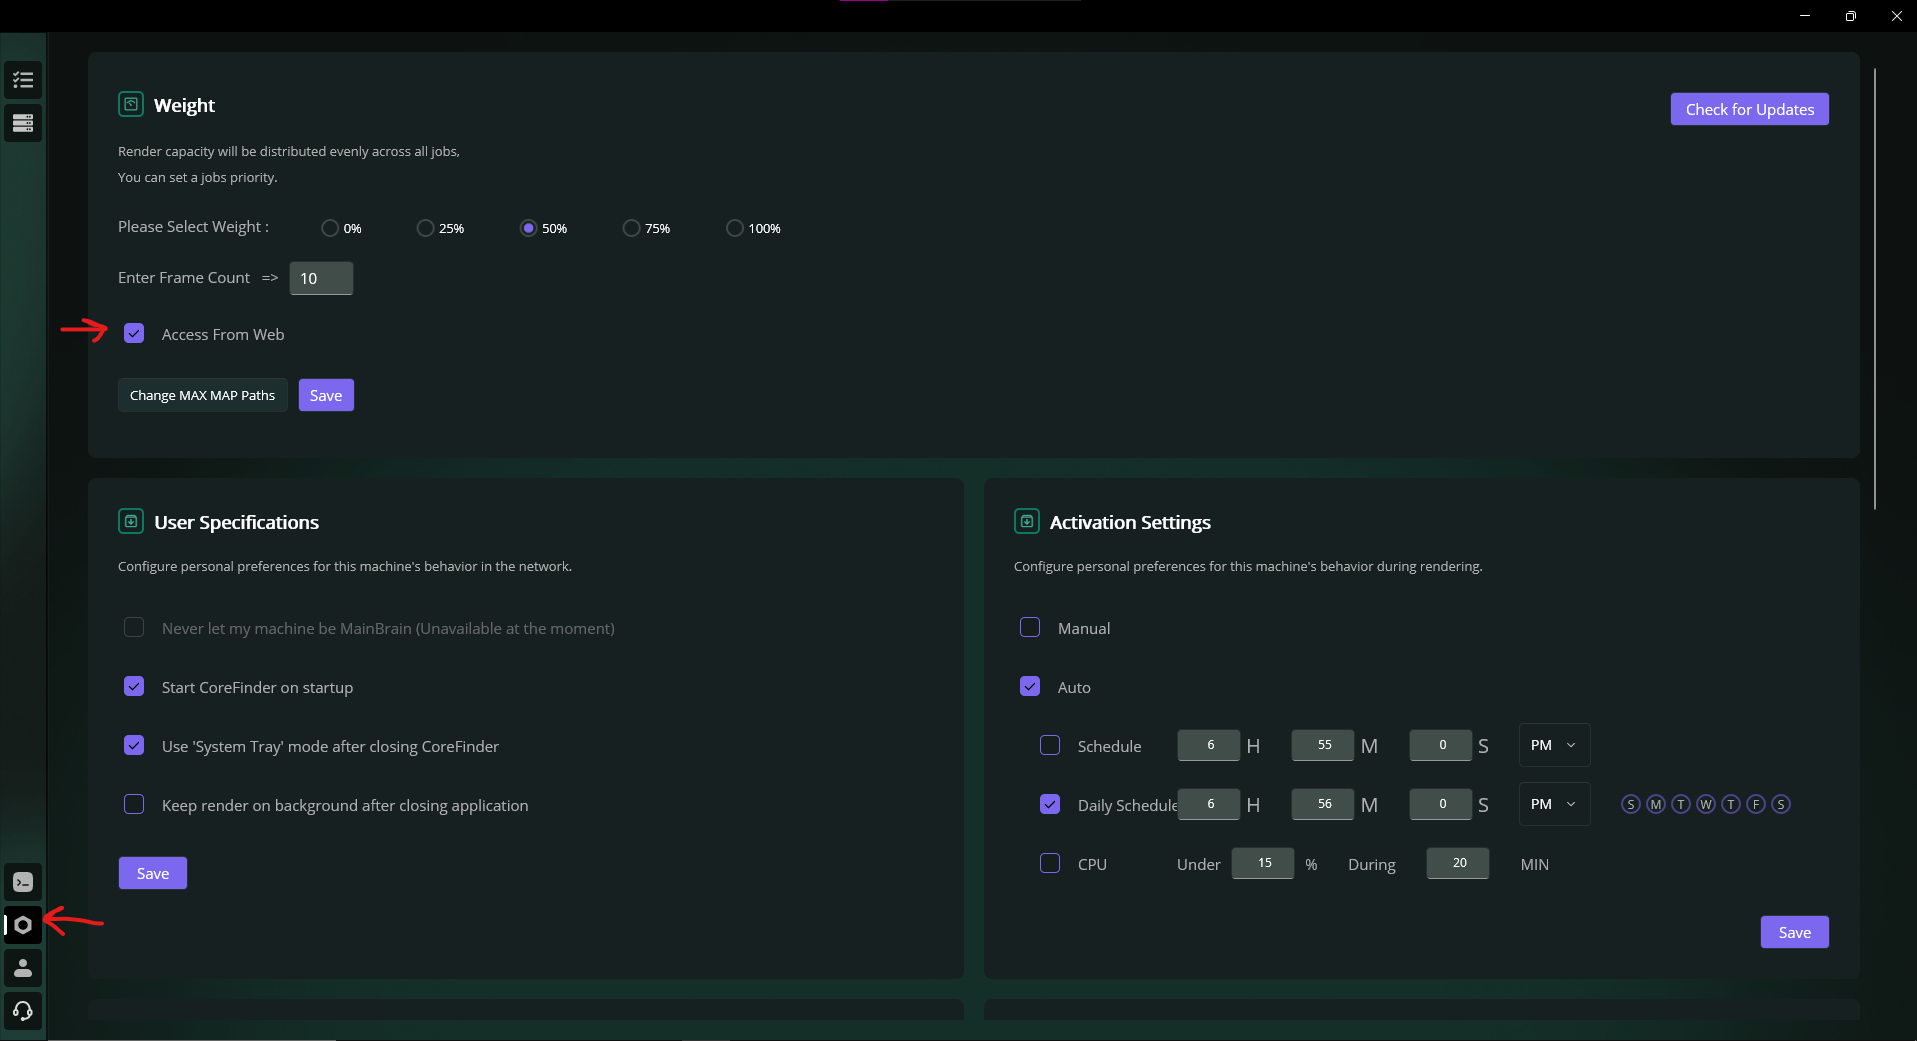Enable keep render on background after closing

tap(133, 804)
